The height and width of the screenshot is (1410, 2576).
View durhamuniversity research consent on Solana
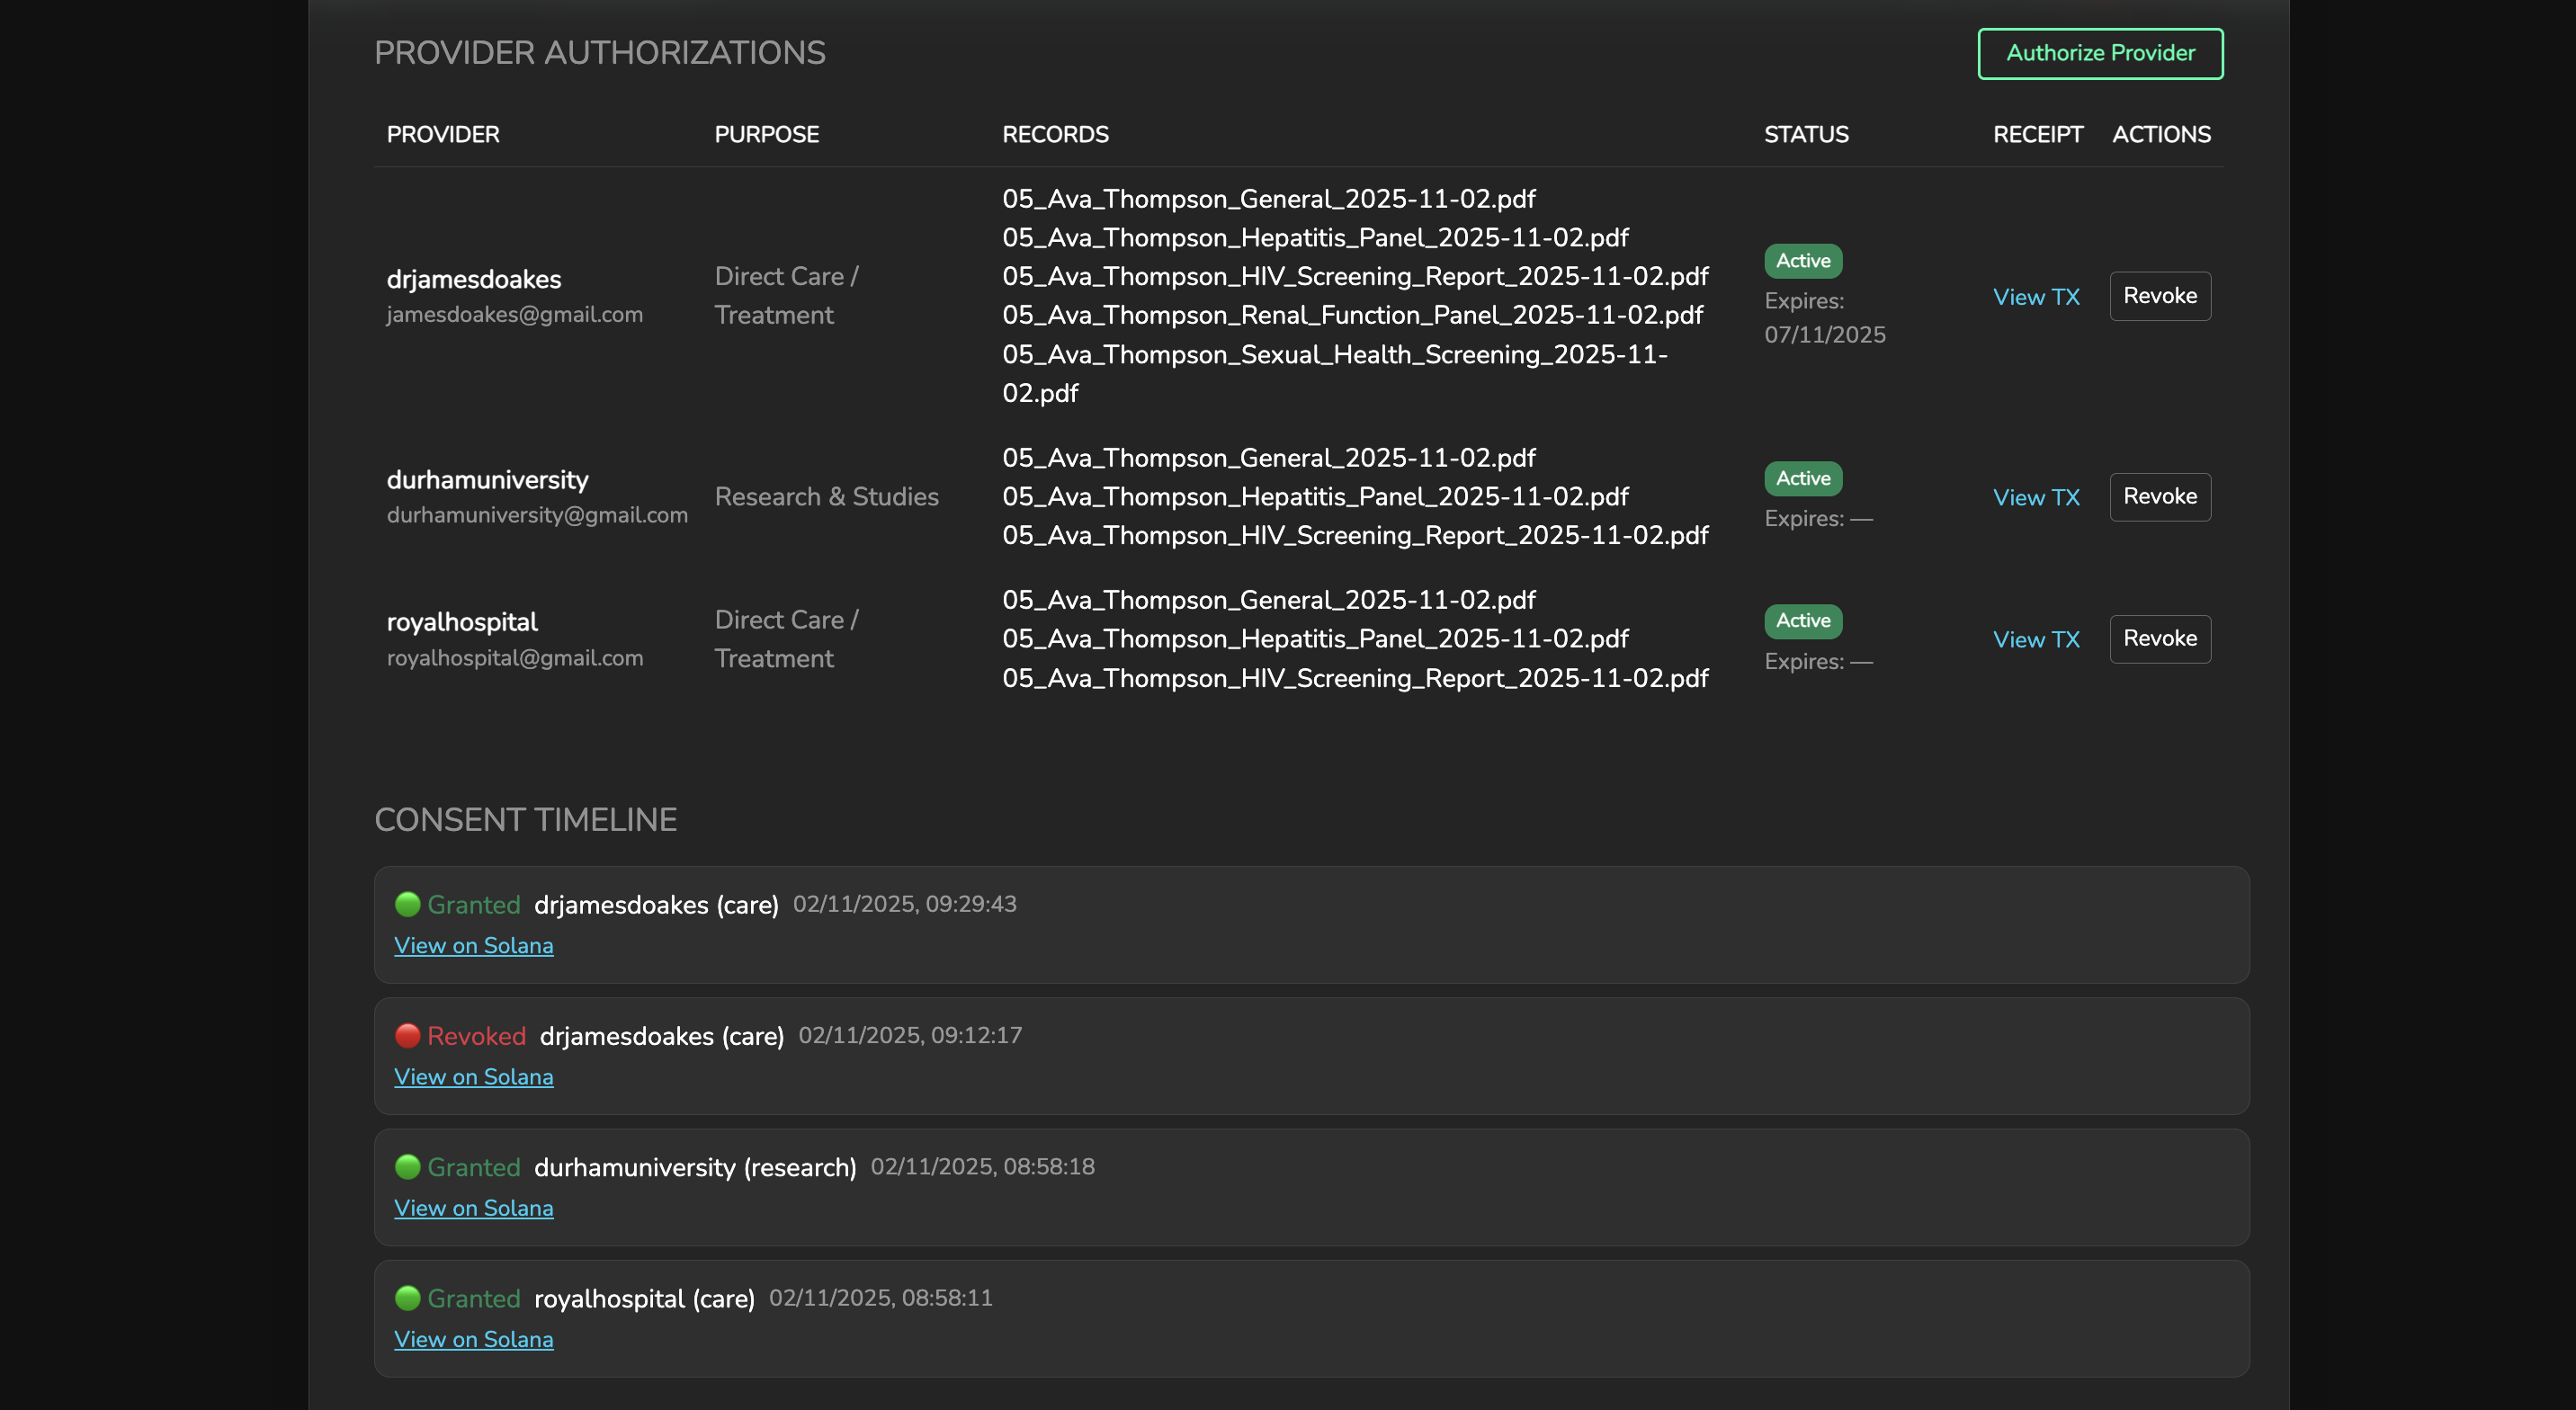[473, 1208]
